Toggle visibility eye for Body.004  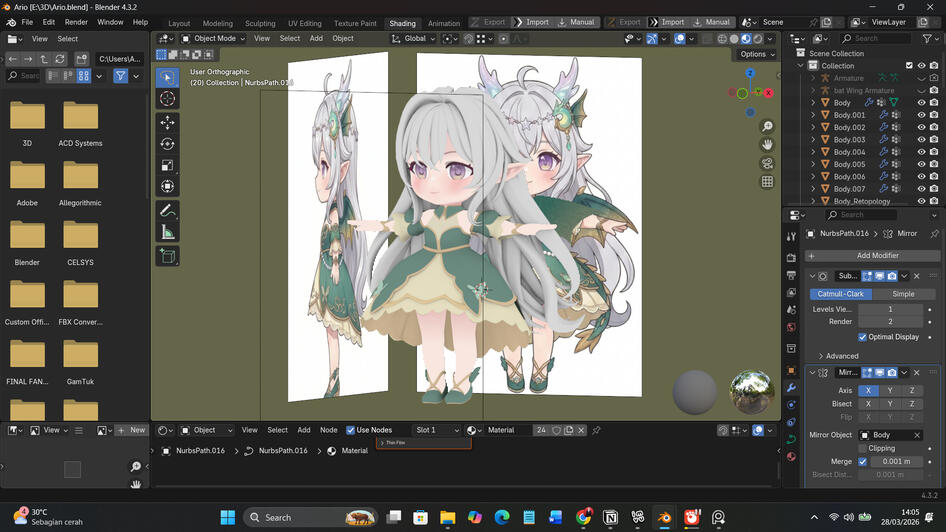[x=921, y=152]
